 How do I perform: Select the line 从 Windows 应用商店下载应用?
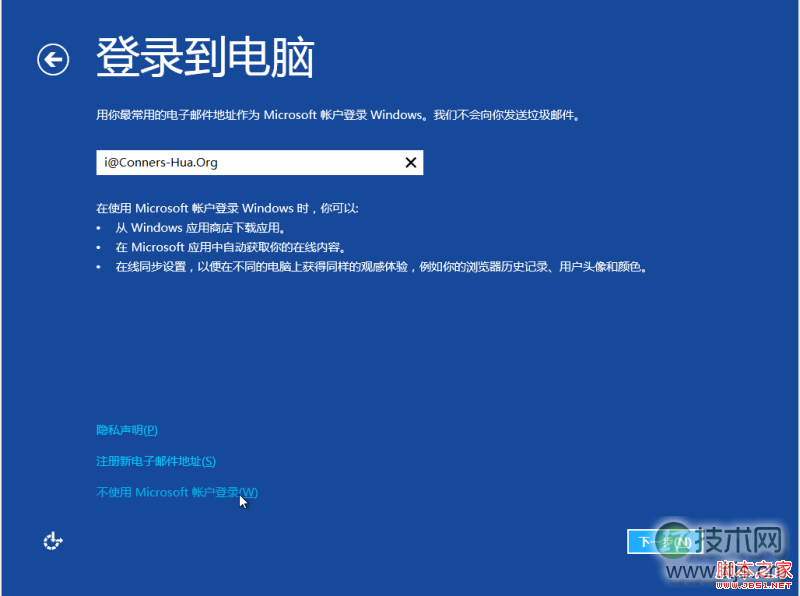click(201, 228)
